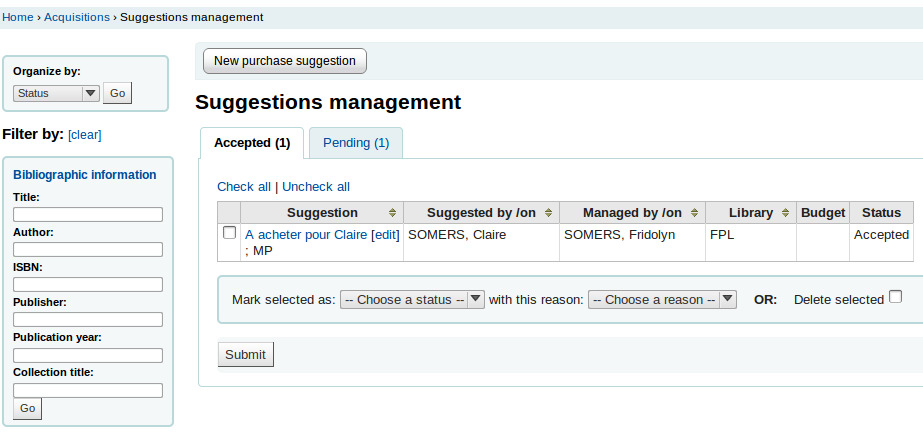Sort by Managed by /on column arrows

[x=695, y=213]
